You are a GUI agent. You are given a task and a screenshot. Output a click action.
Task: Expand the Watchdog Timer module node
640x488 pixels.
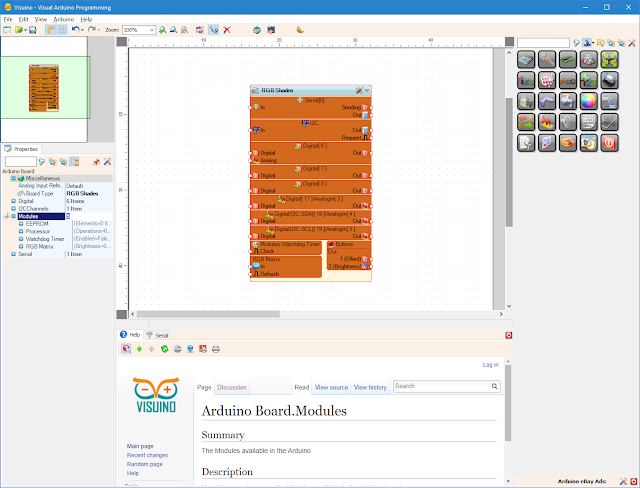tap(21, 239)
